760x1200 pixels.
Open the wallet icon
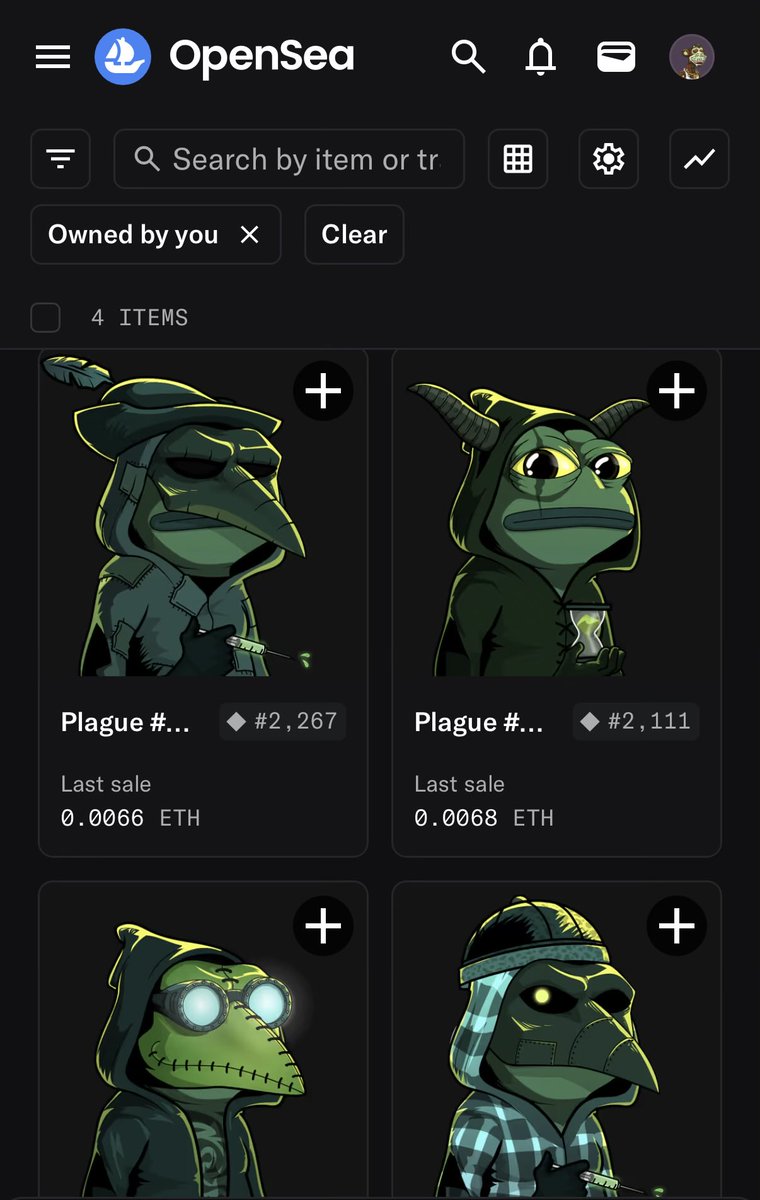616,57
